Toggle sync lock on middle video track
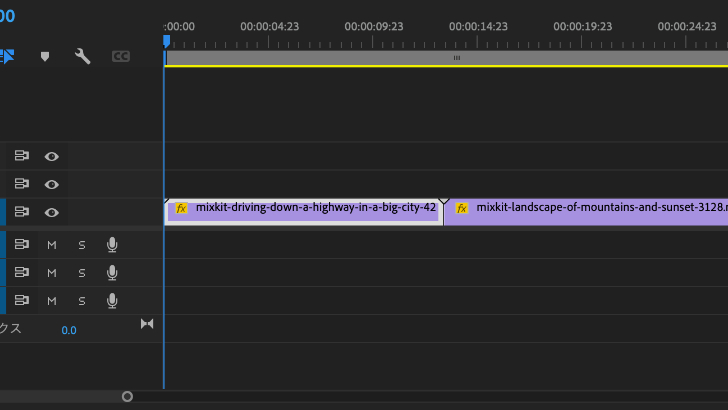 (x=21, y=184)
